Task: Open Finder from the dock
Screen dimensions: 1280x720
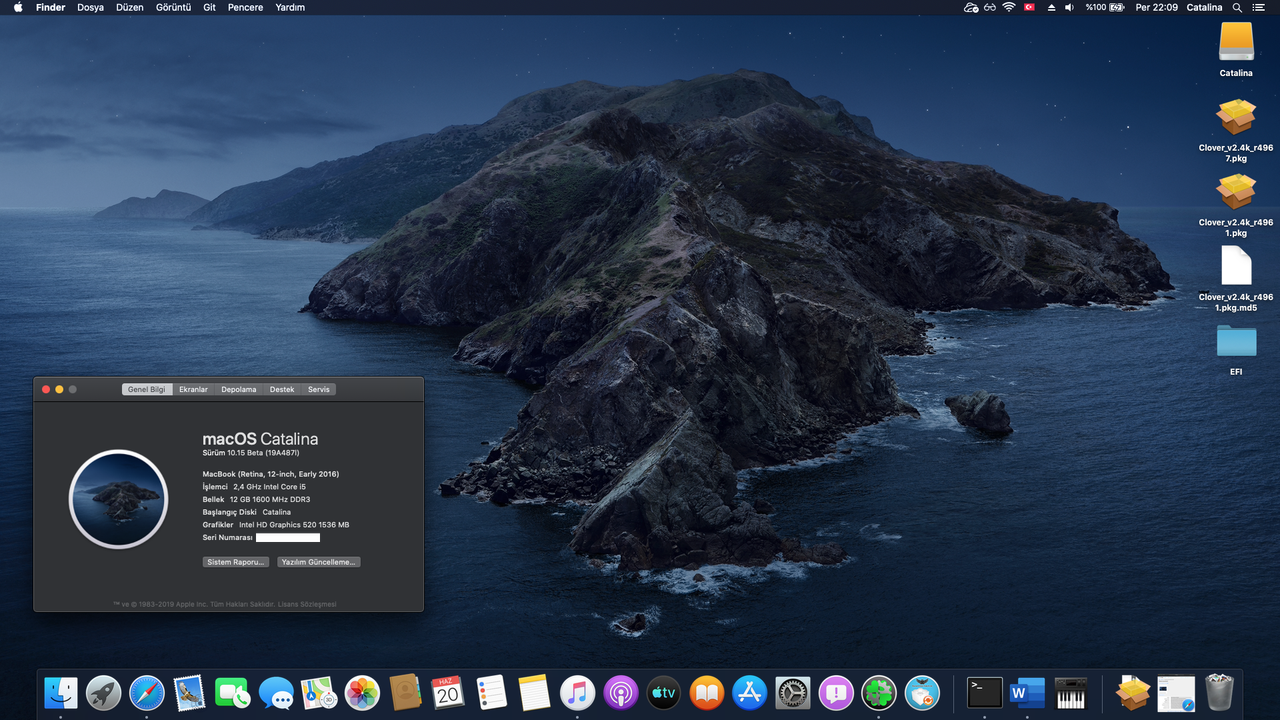Action: click(x=61, y=692)
